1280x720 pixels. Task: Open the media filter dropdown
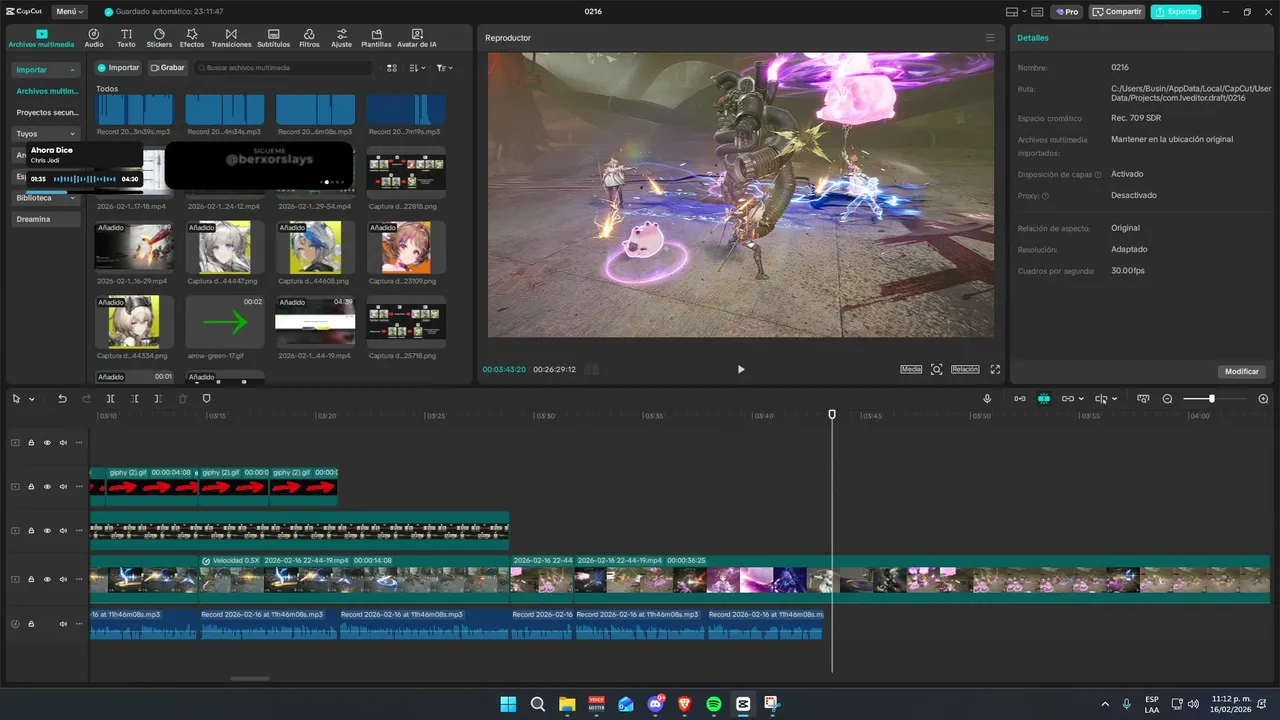click(444, 68)
